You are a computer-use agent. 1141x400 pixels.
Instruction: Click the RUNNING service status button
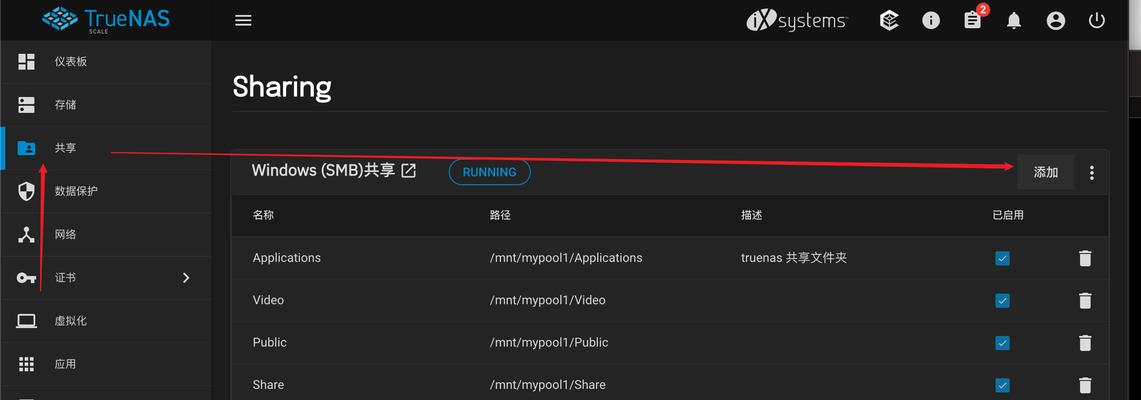pyautogui.click(x=490, y=172)
